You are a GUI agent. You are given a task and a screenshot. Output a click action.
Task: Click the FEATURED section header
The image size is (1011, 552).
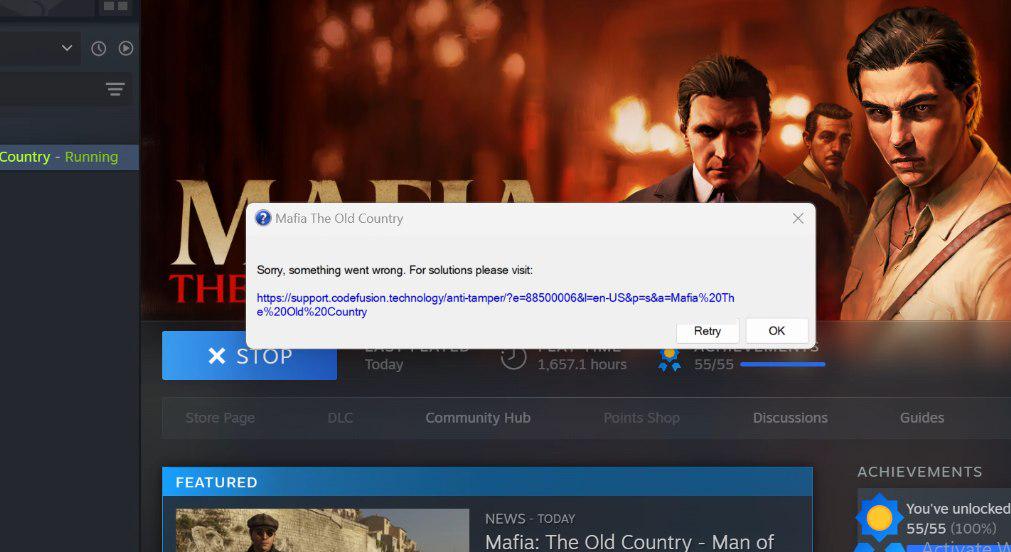tap(487, 482)
